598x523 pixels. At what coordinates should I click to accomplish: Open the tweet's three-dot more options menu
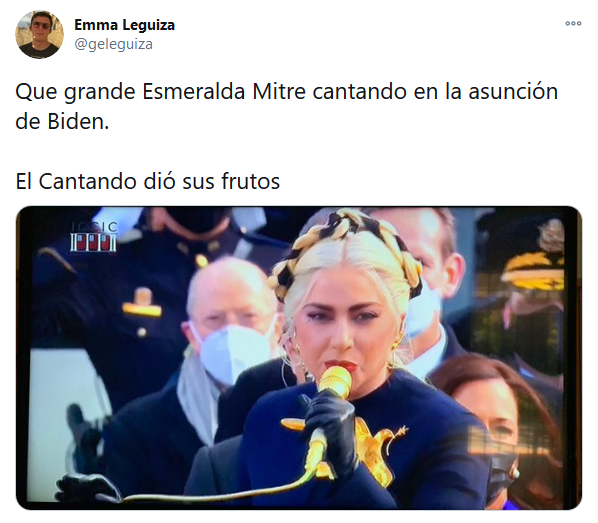pyautogui.click(x=573, y=24)
